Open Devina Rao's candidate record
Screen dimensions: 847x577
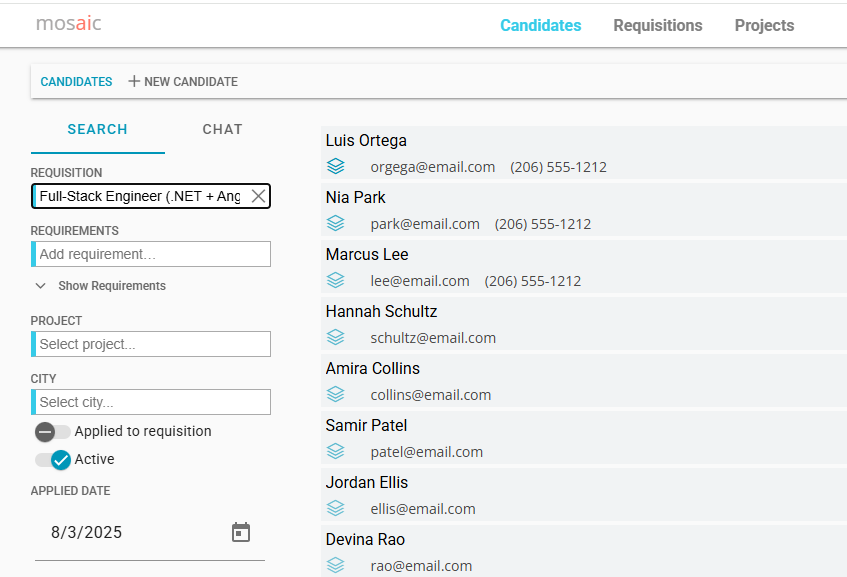pos(365,540)
